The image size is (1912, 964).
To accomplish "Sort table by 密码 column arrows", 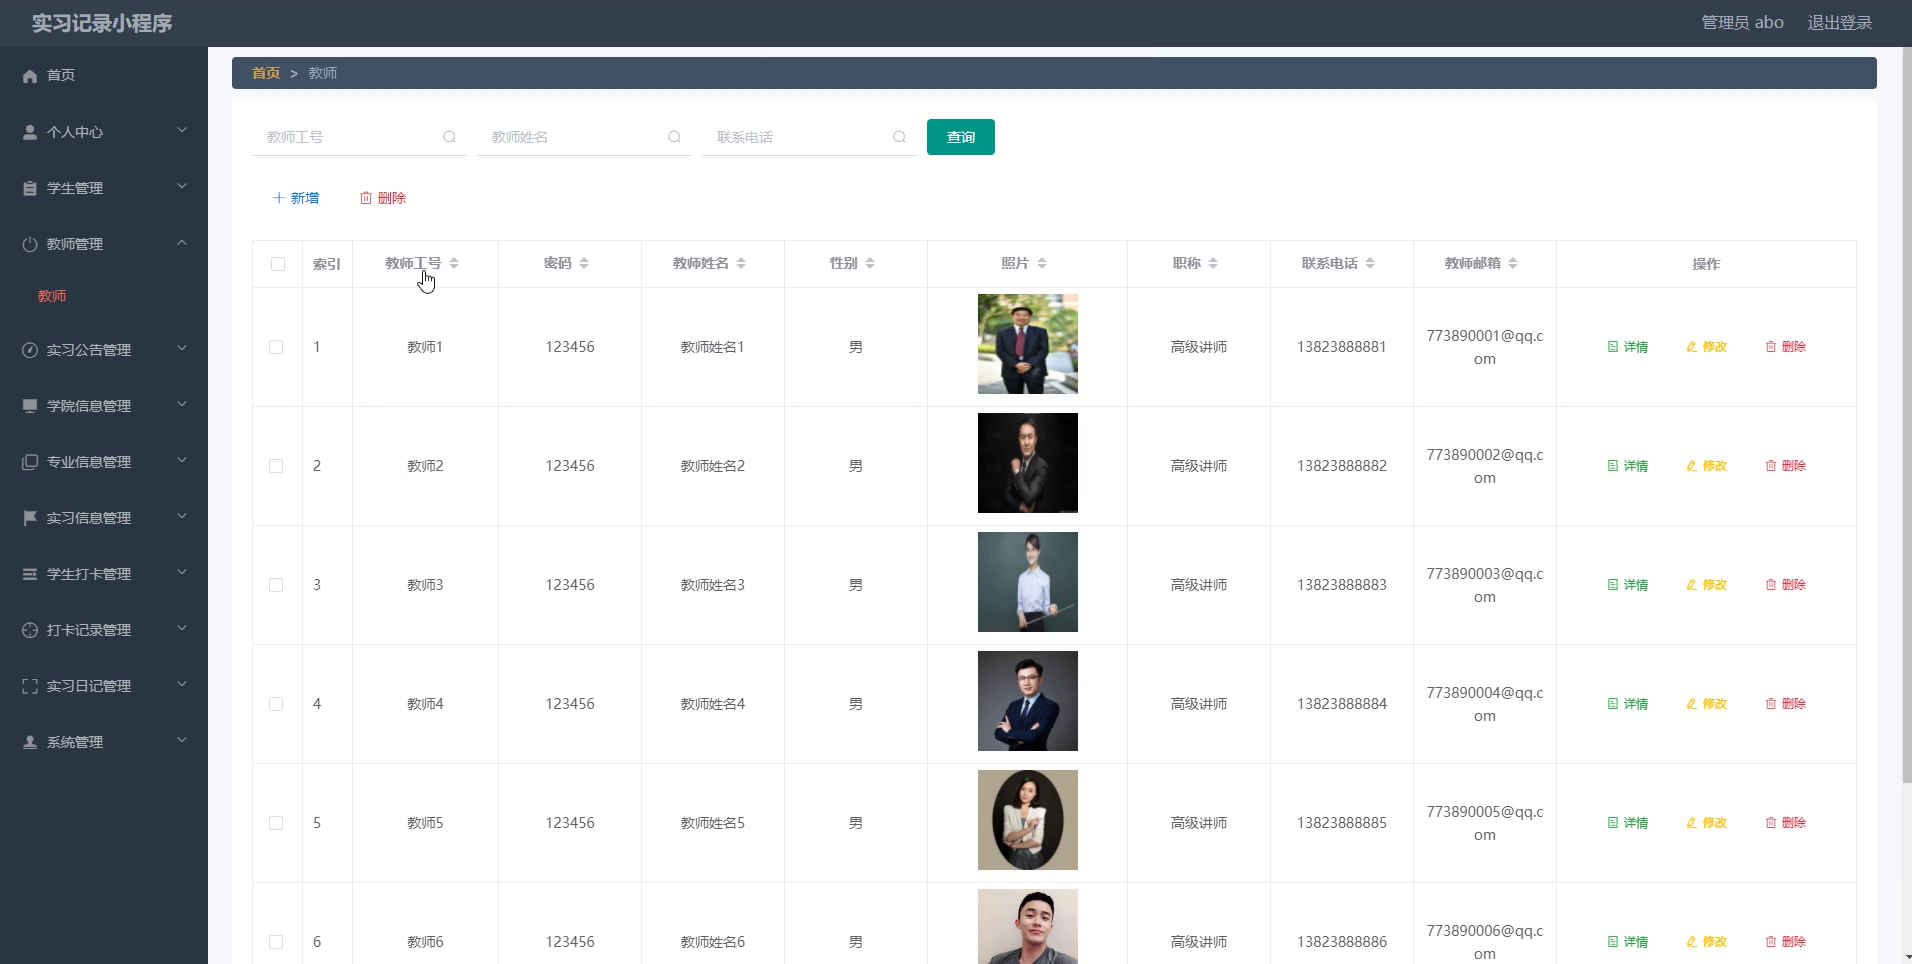I will (584, 263).
